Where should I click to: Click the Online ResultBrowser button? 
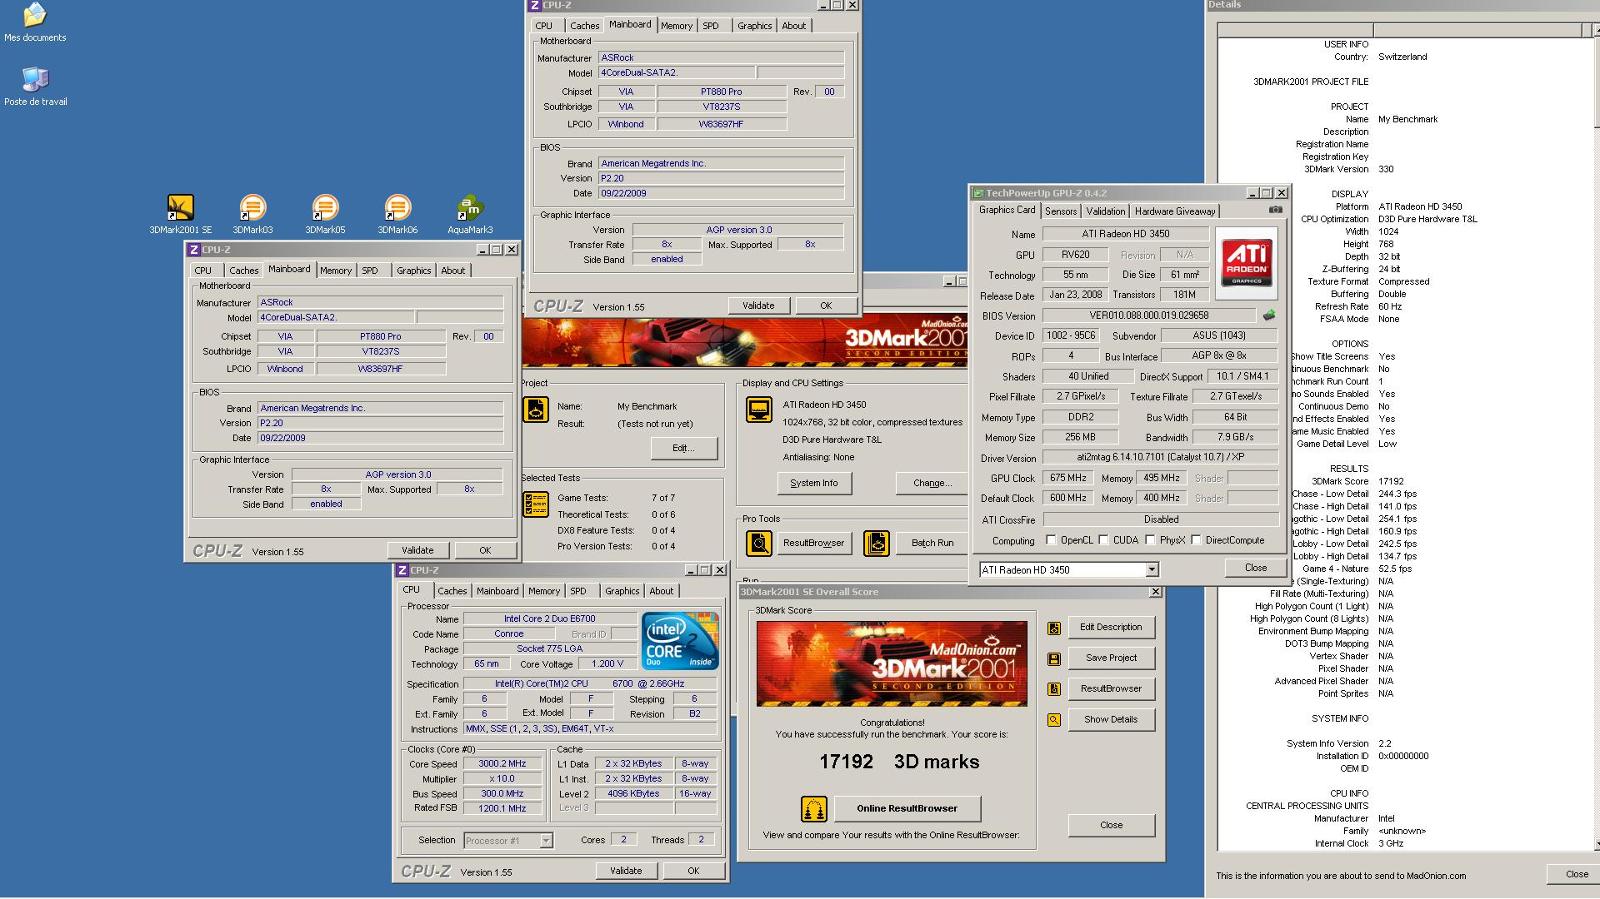(x=906, y=808)
